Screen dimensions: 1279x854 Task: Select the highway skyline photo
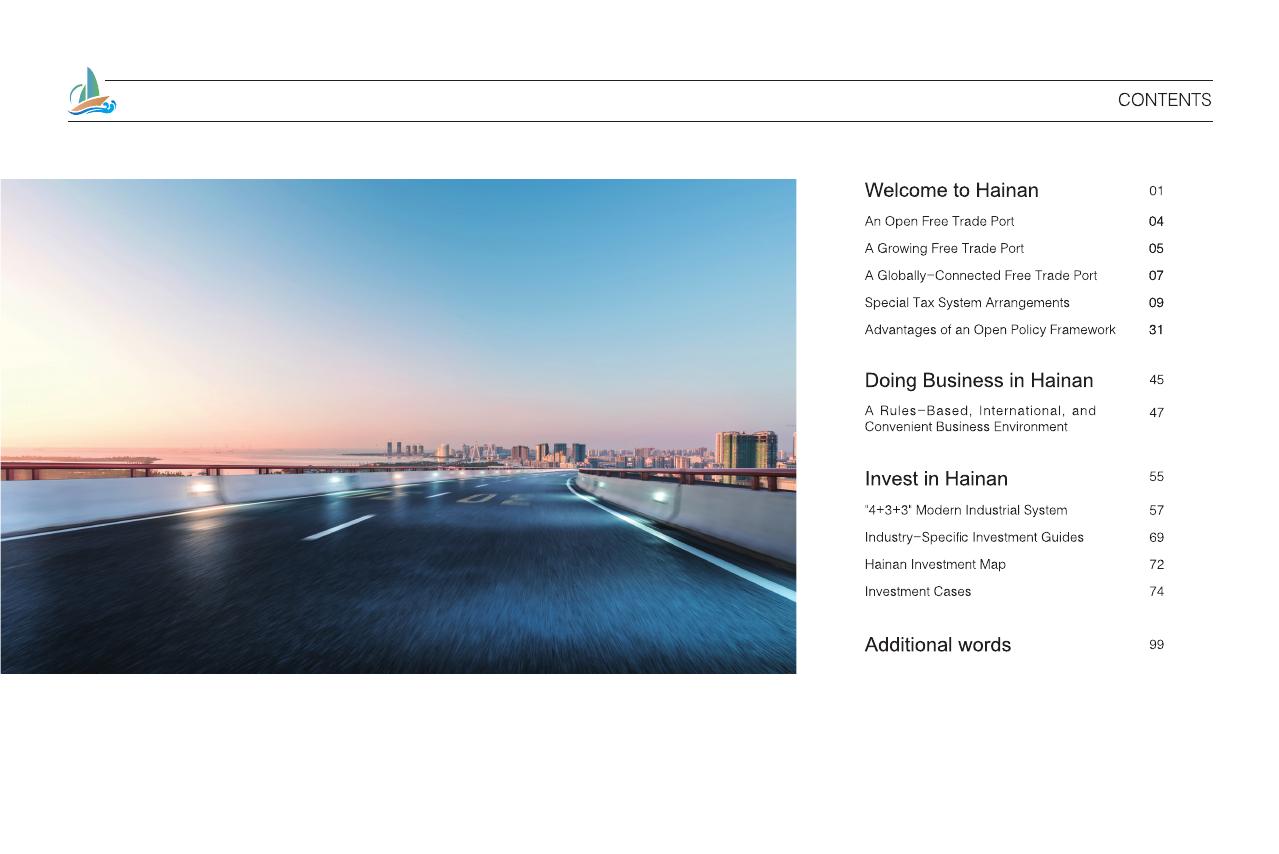pos(398,426)
